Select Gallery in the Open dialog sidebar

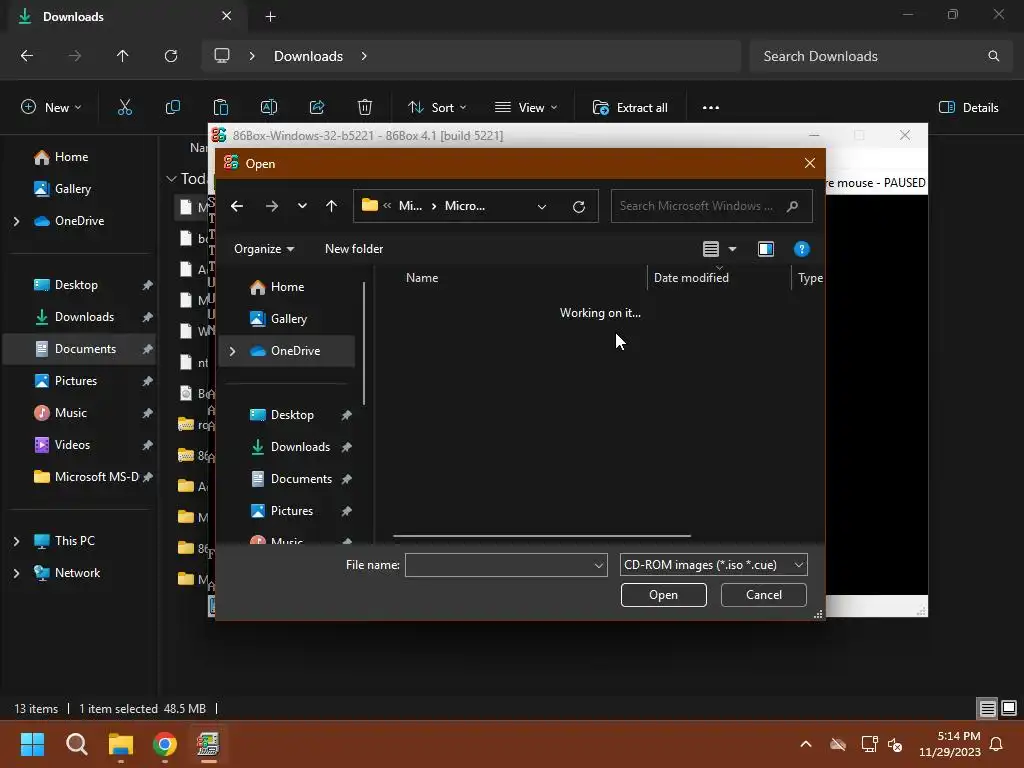click(x=289, y=319)
